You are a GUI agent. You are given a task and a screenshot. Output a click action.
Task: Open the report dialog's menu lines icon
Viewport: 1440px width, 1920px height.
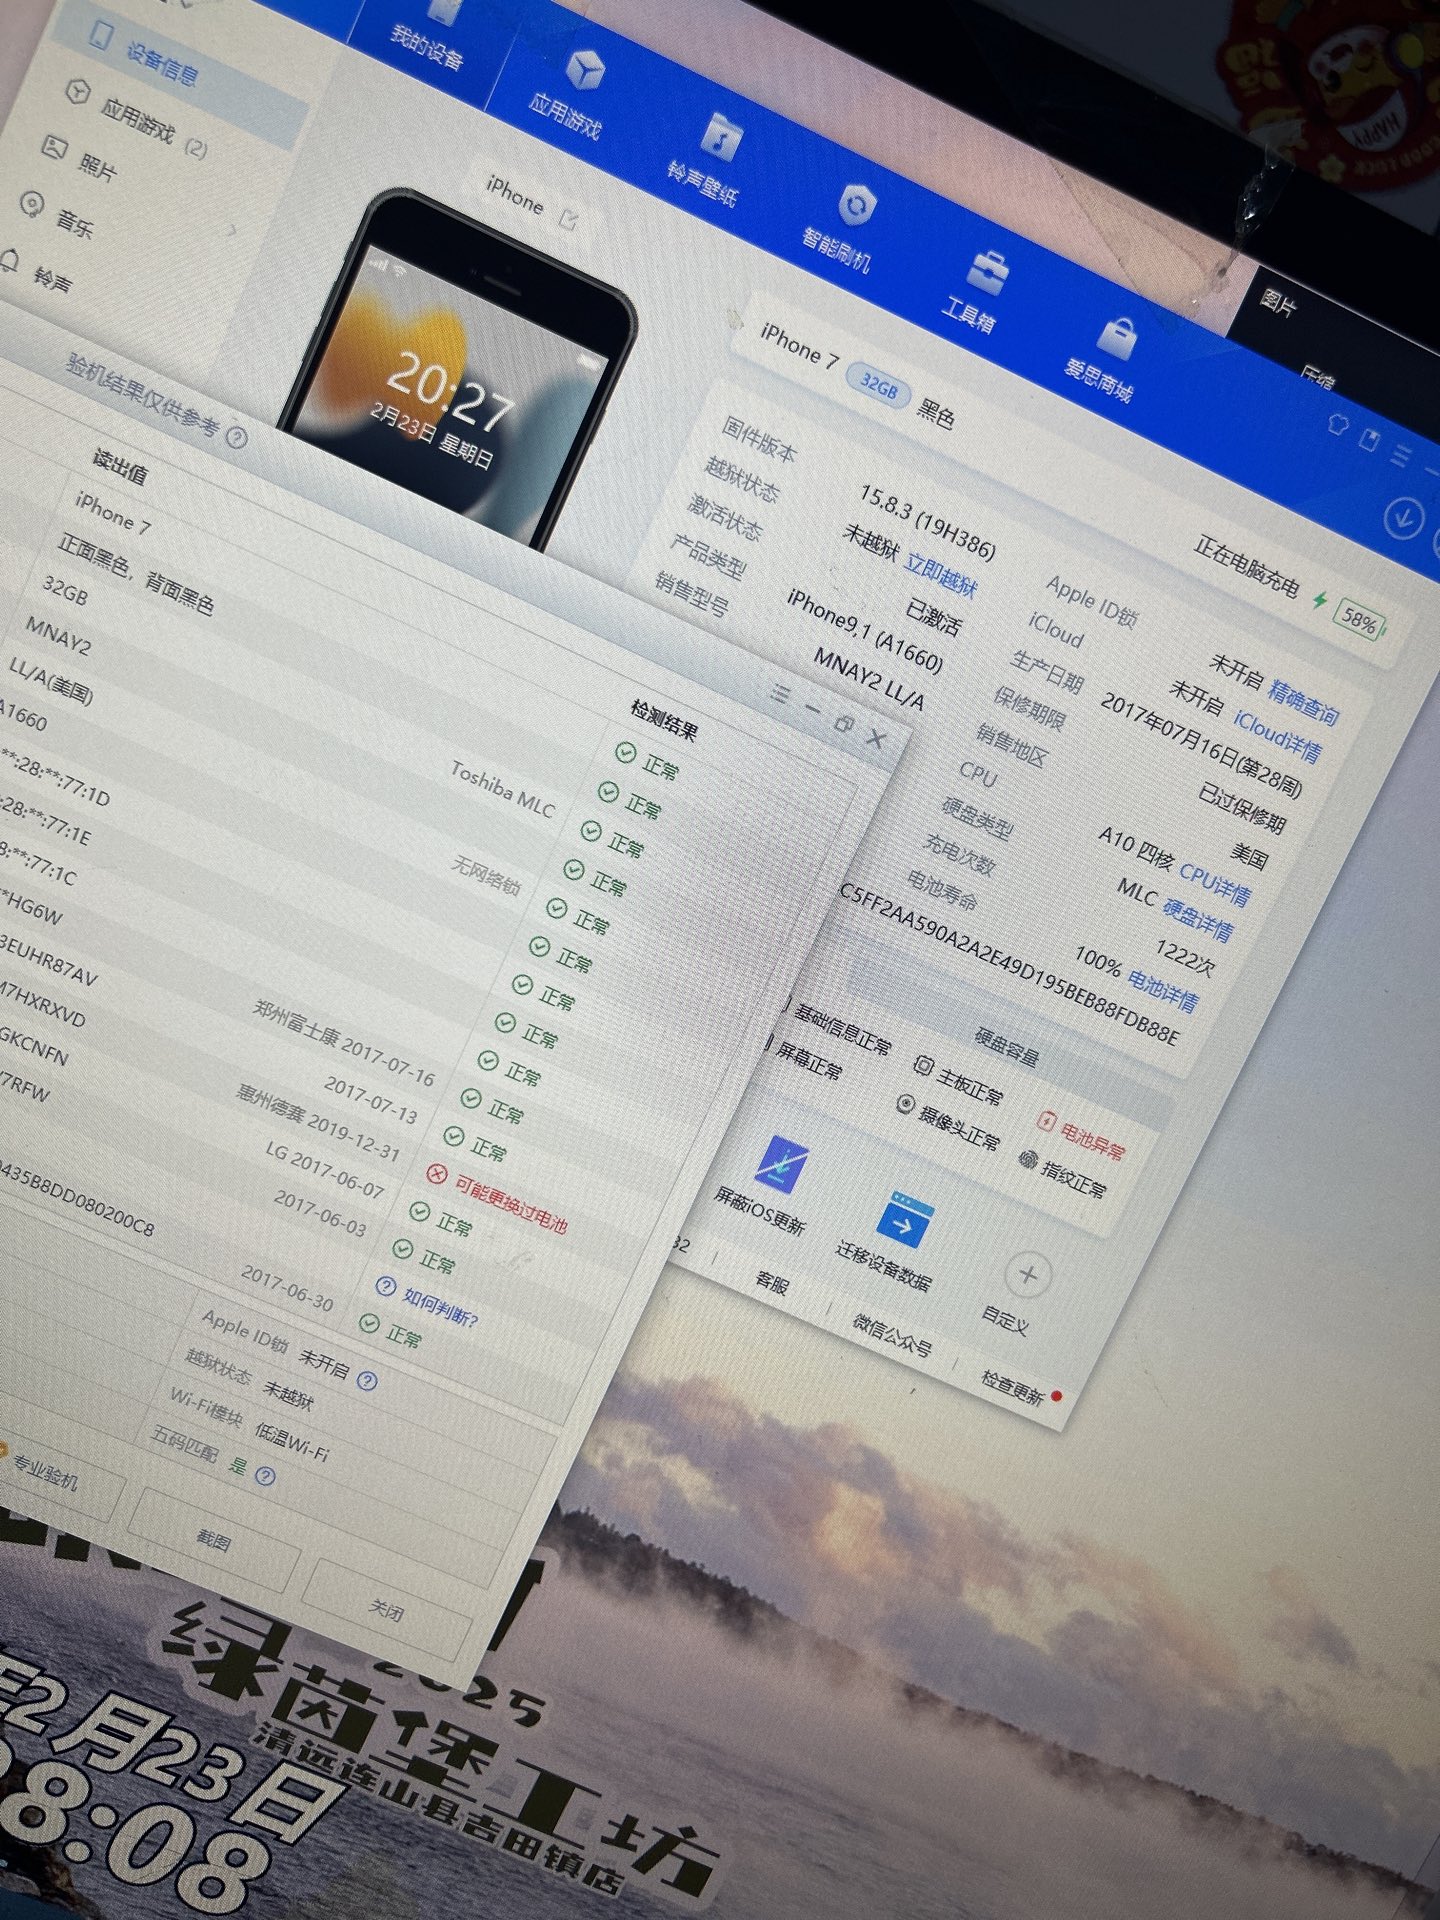[x=781, y=692]
